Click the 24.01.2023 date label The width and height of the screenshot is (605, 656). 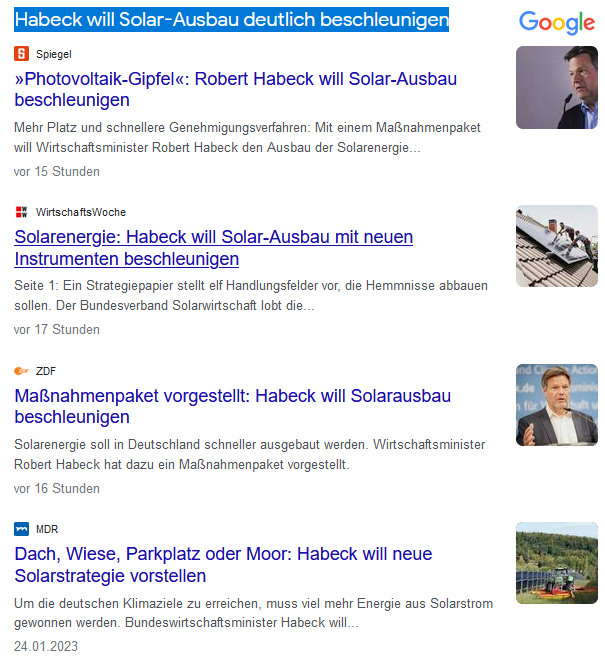46,646
